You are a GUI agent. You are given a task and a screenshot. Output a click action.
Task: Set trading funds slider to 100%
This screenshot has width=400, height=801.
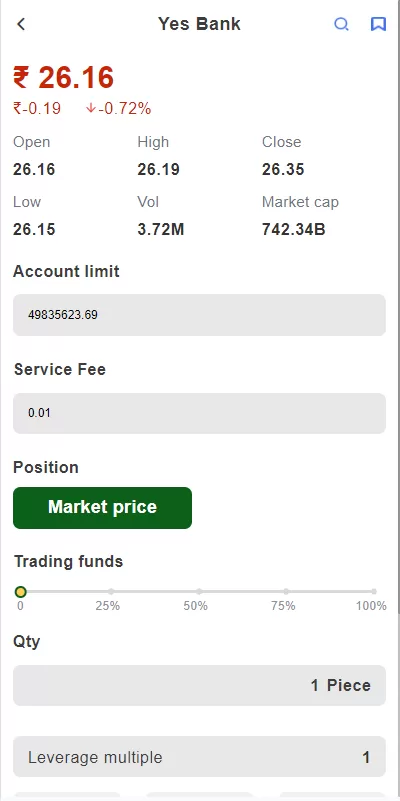pos(374,592)
